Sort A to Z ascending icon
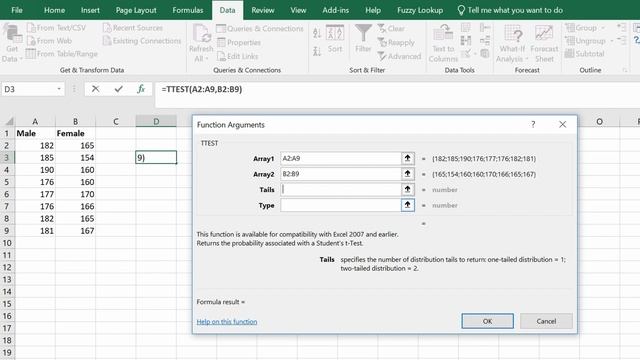 (x=317, y=33)
